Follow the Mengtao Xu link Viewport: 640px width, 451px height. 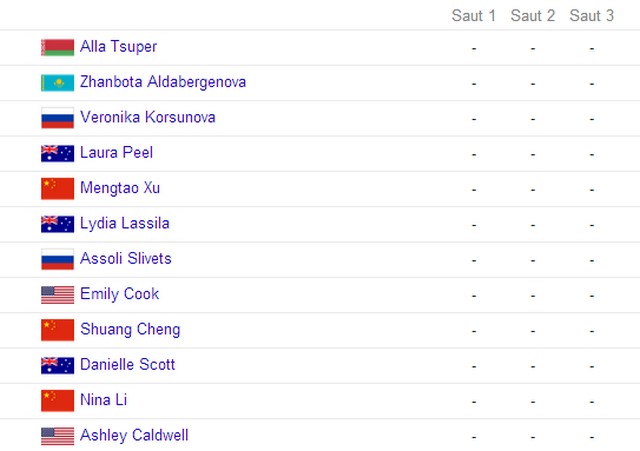(120, 188)
